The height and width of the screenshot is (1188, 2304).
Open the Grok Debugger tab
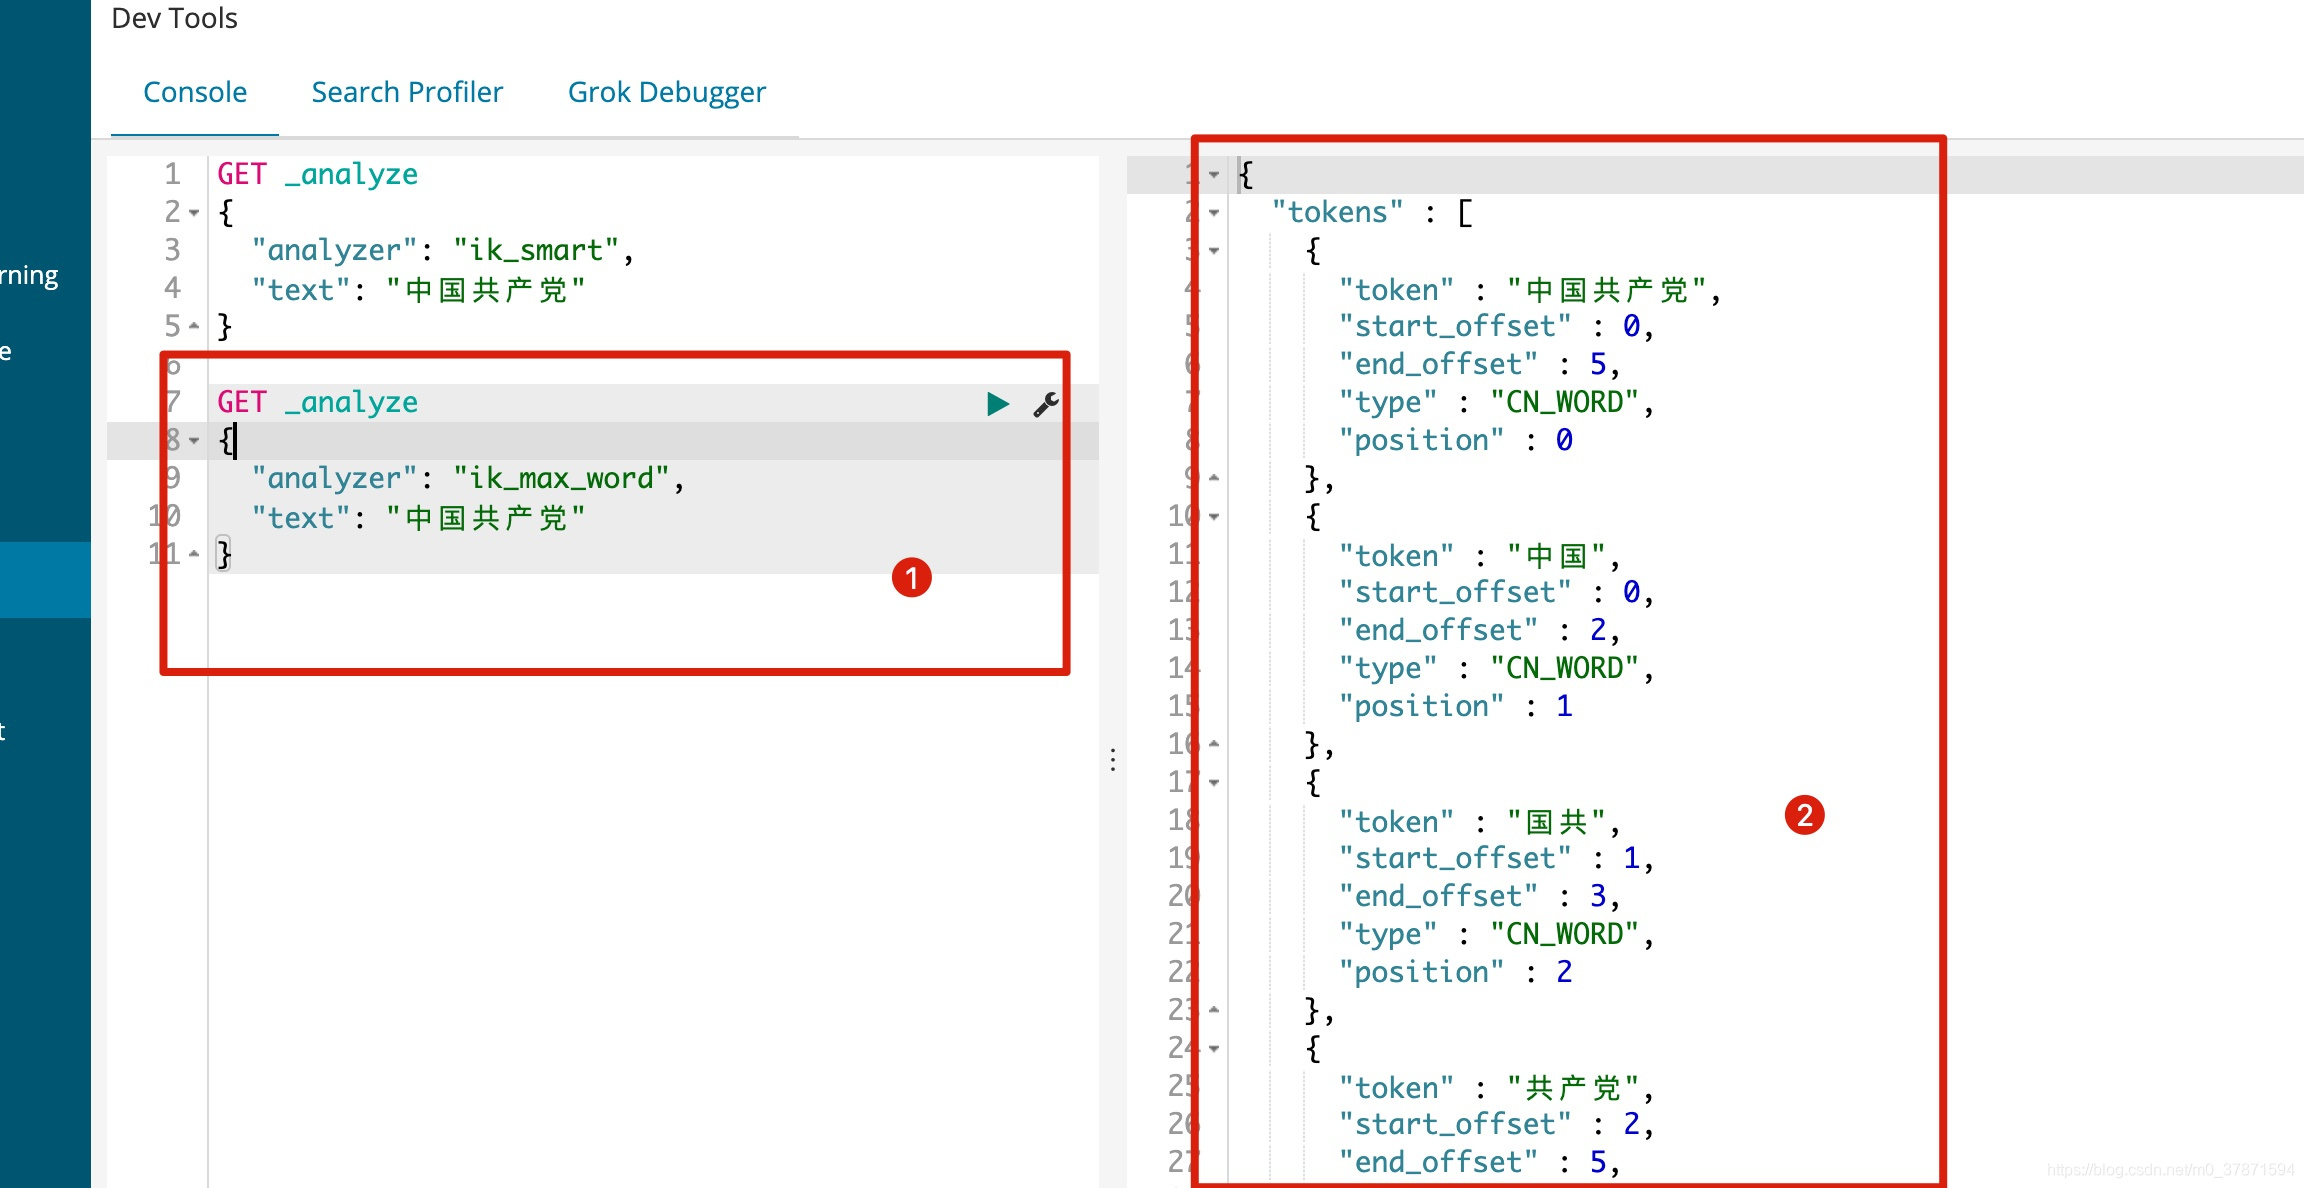tap(666, 92)
